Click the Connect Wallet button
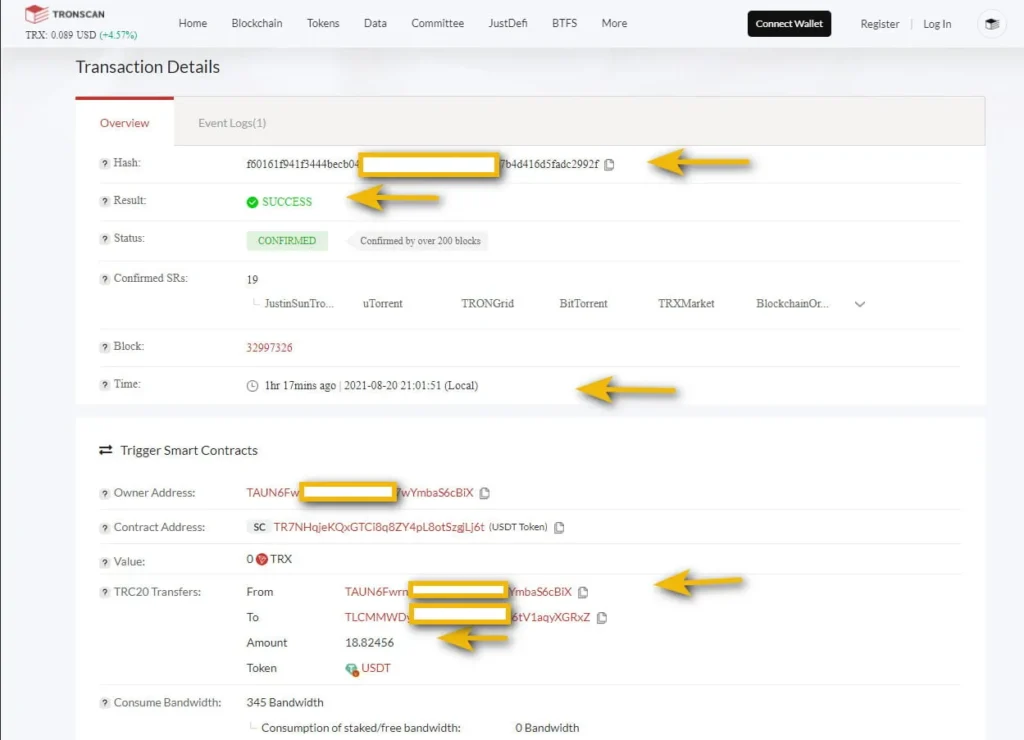 tap(789, 24)
